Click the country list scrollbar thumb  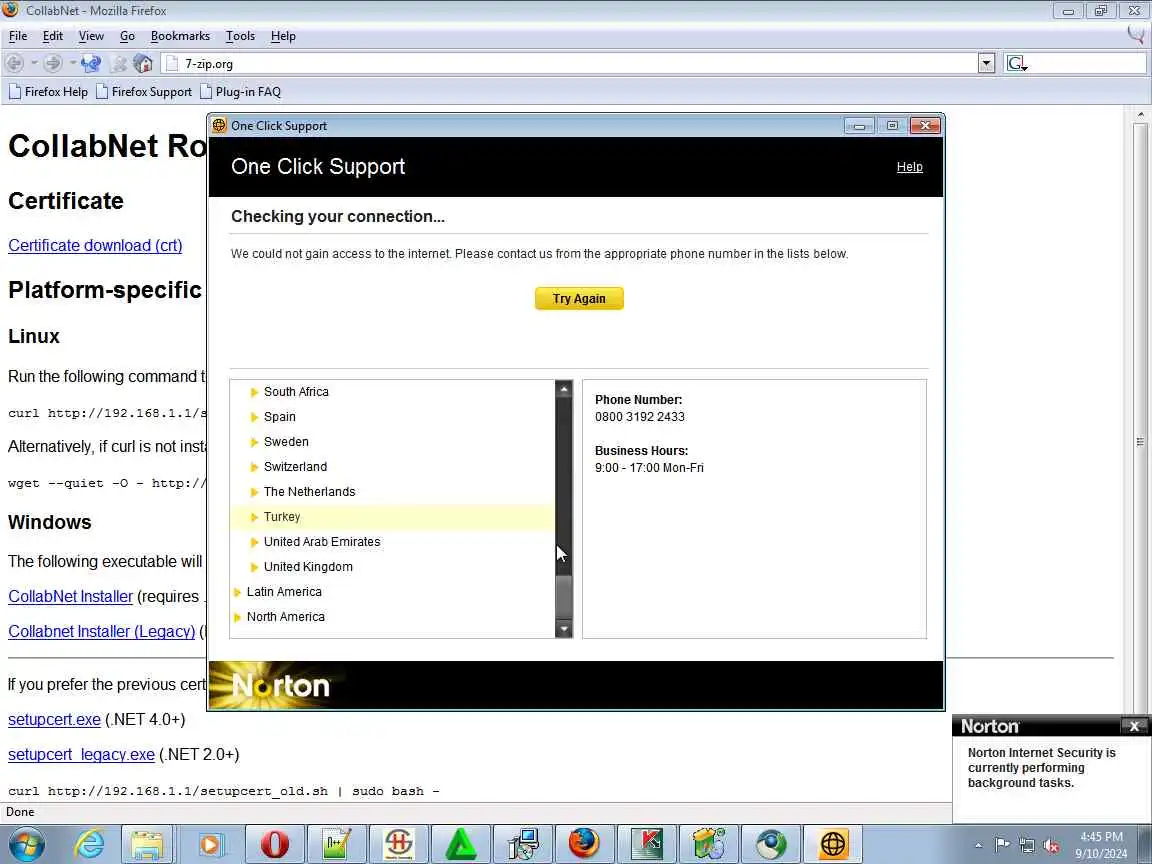(564, 596)
